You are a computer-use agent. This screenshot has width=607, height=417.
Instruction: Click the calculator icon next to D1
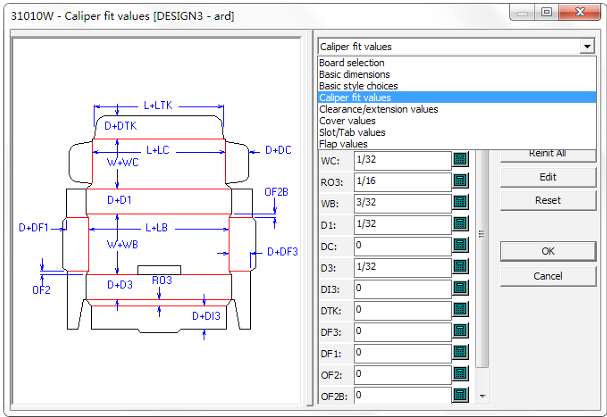[x=460, y=224]
